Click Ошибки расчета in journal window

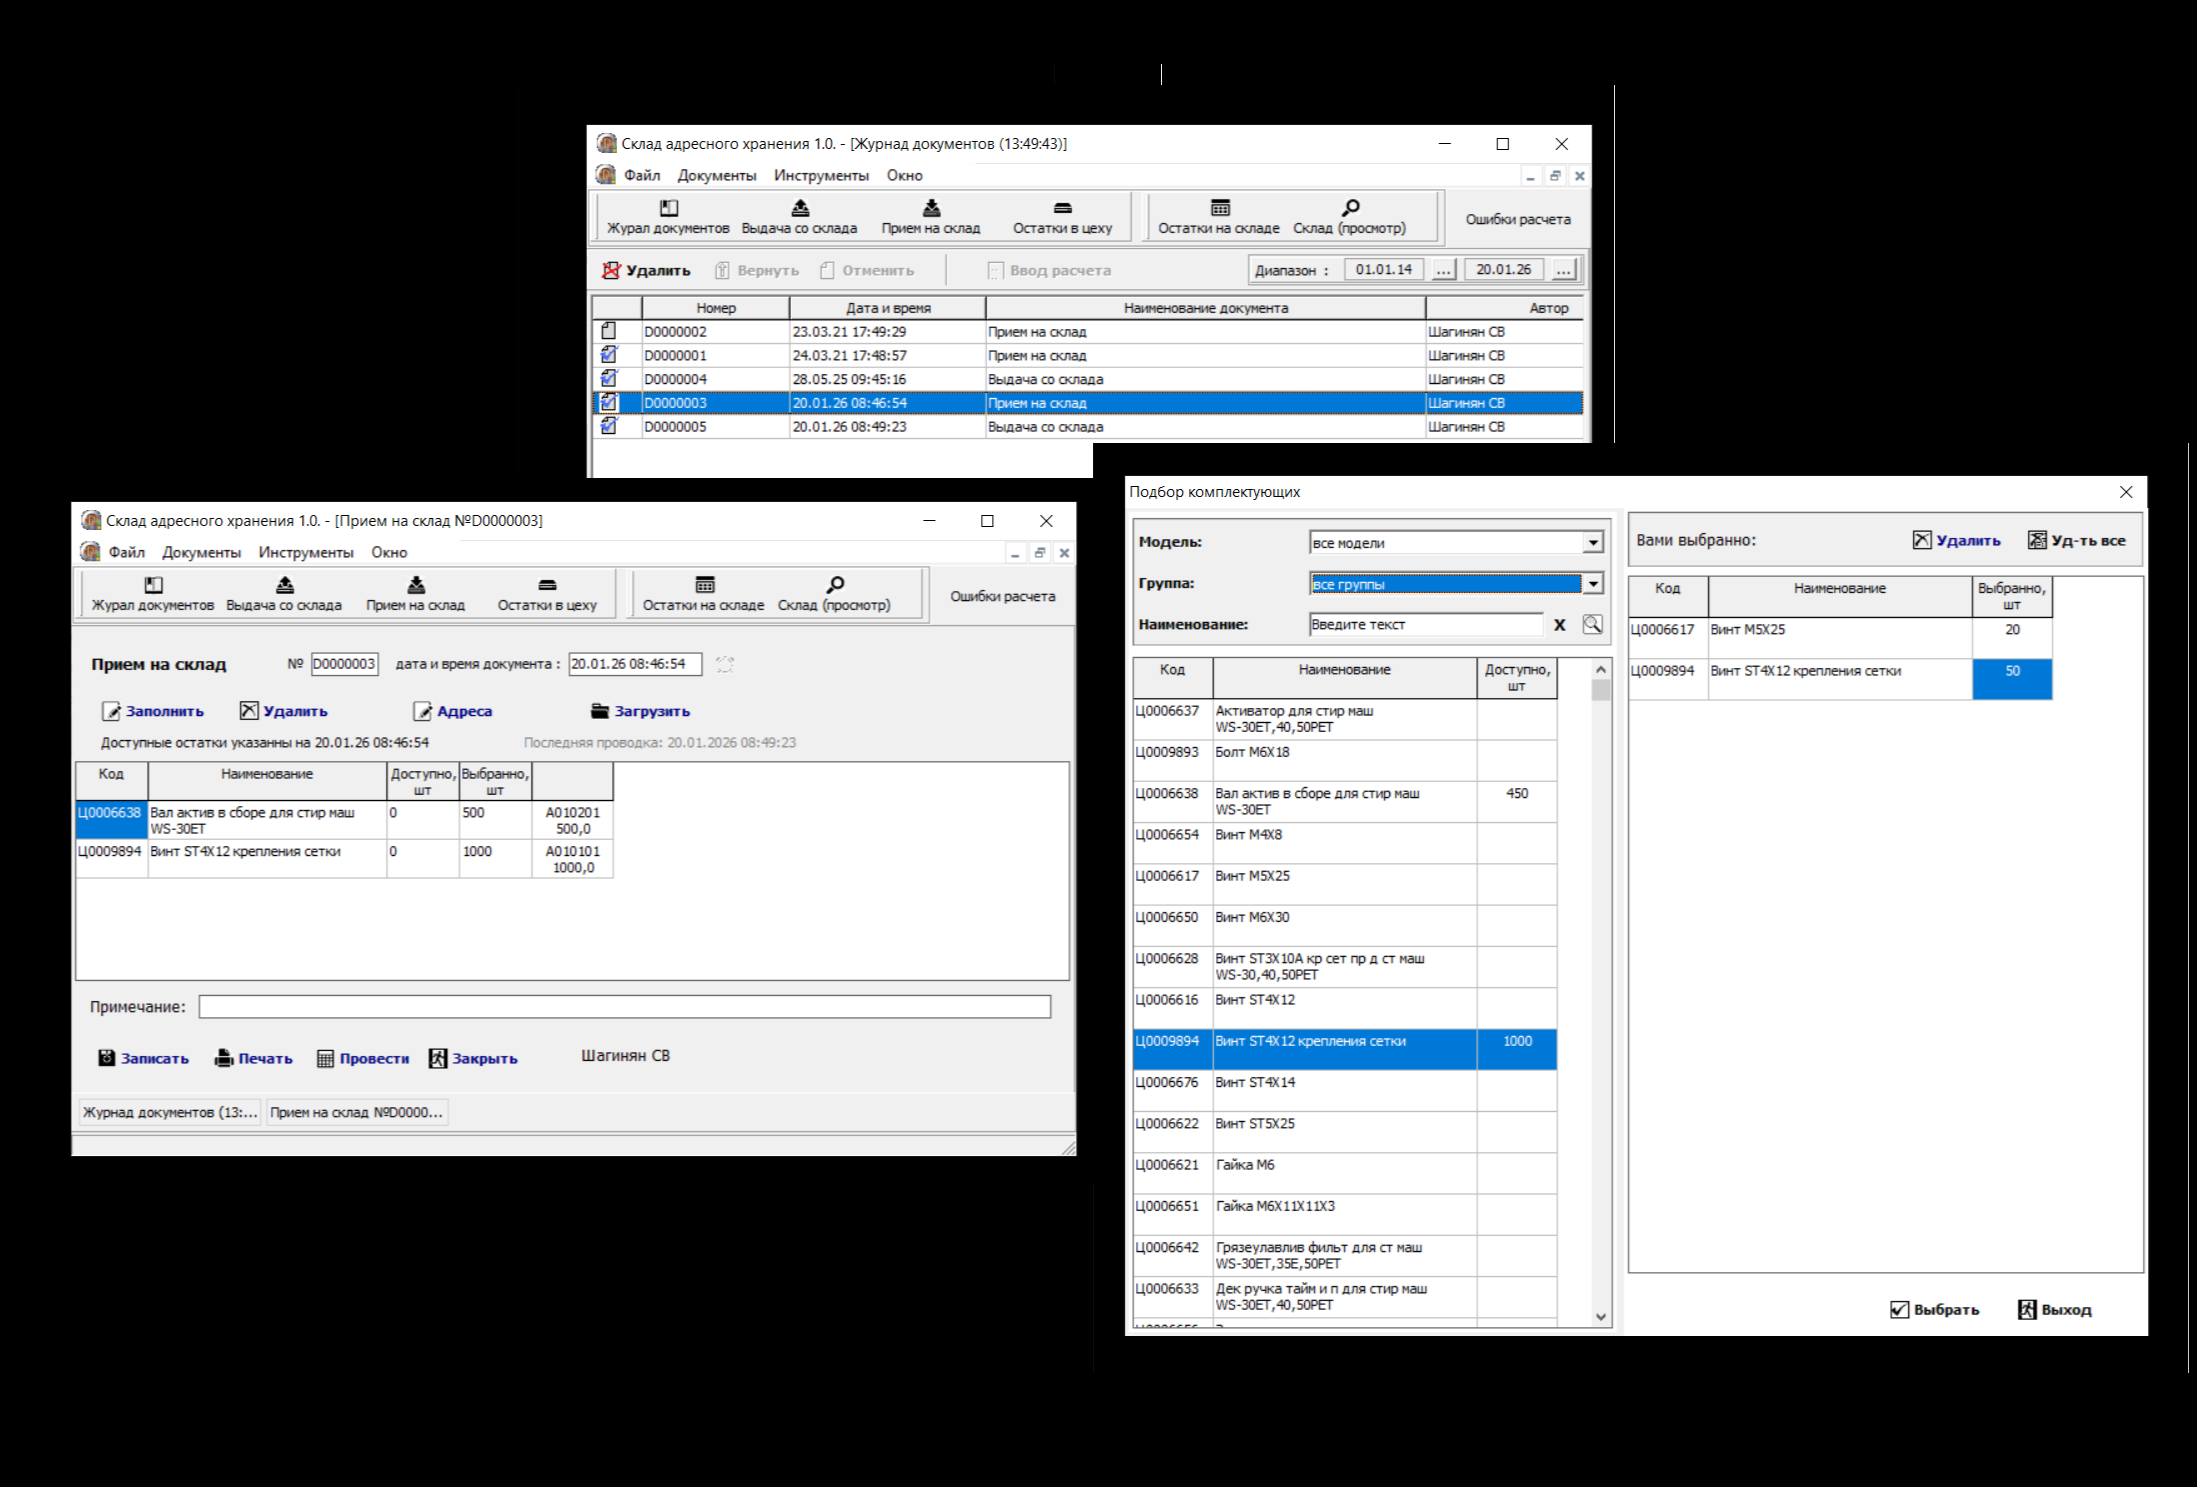coord(1517,219)
